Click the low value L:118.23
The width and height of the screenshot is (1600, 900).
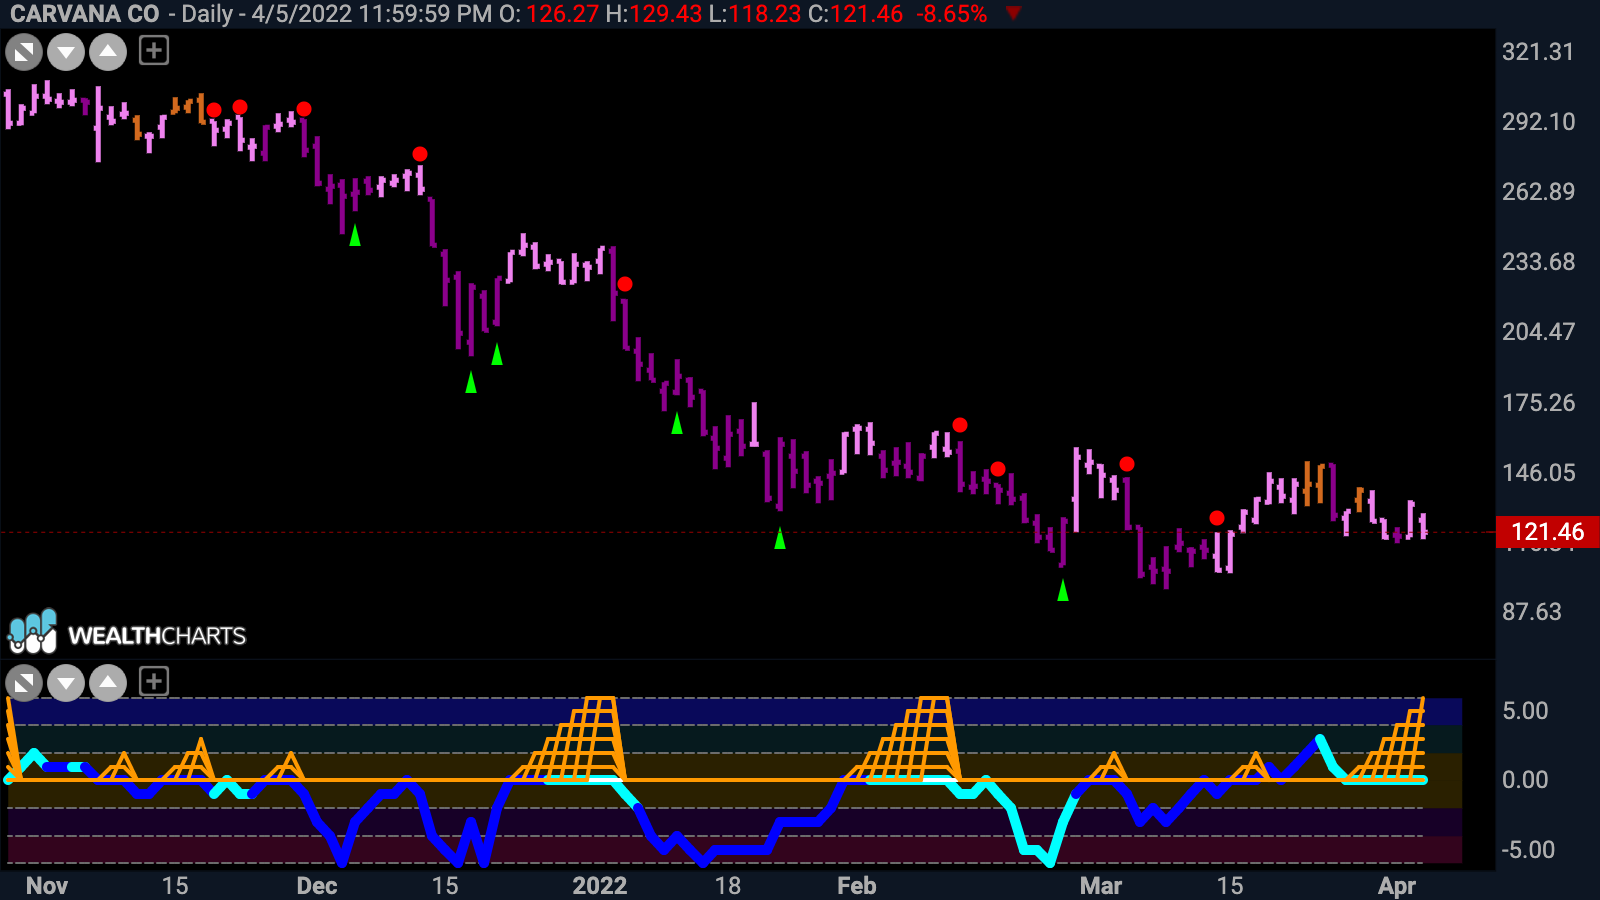[755, 14]
